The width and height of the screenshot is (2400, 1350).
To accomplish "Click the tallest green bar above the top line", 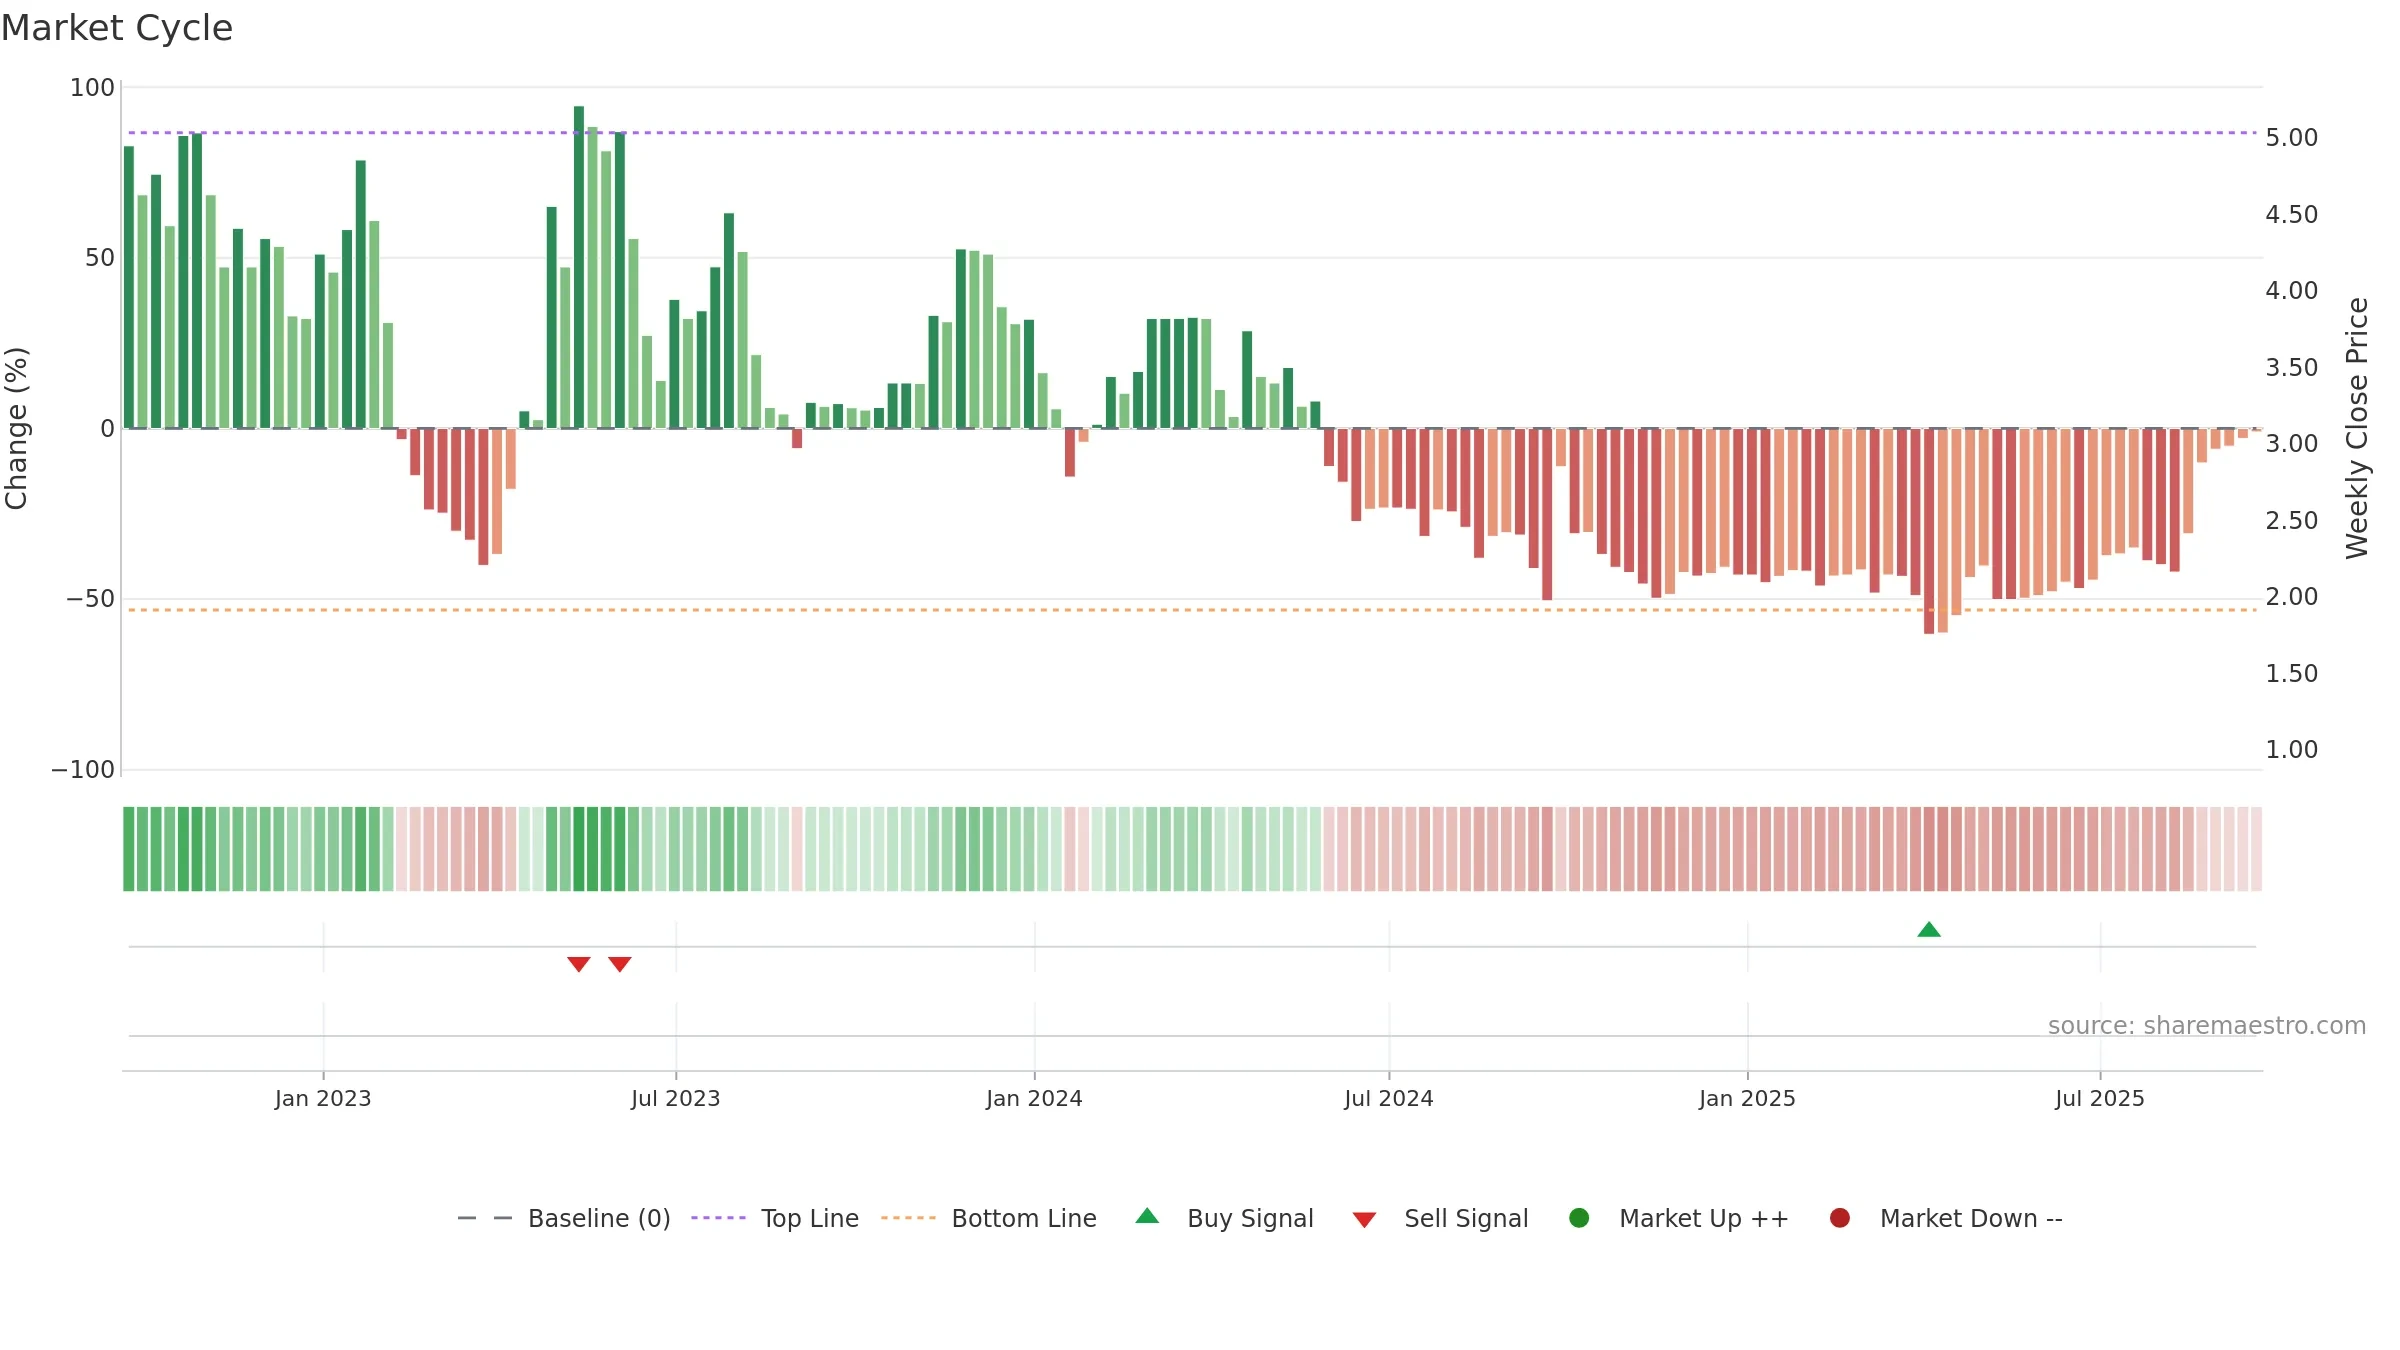I will [579, 267].
